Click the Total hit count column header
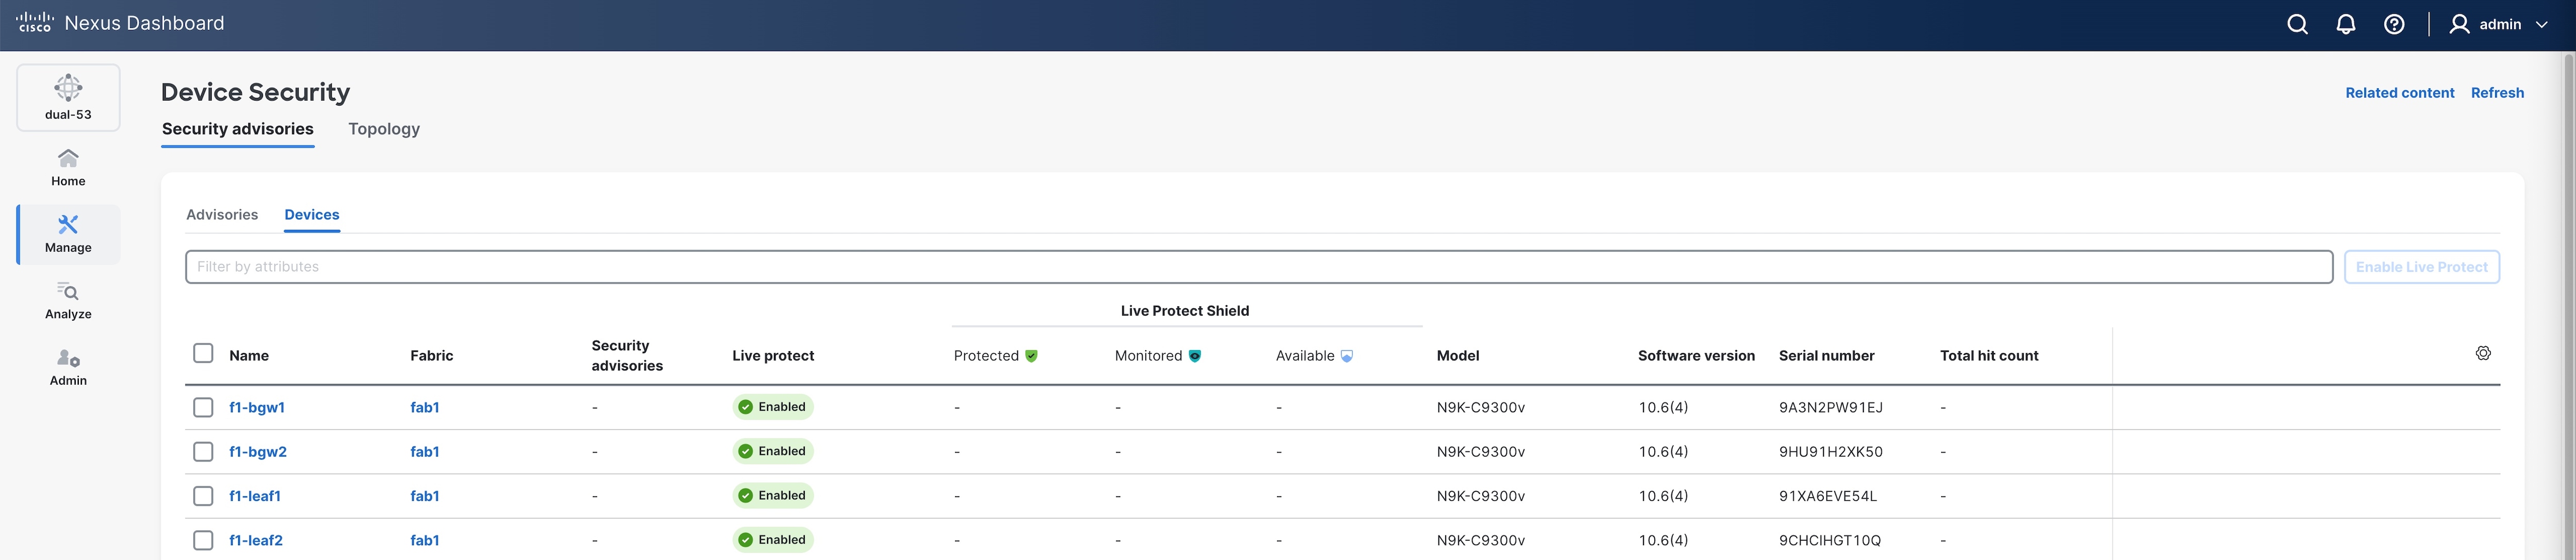Viewport: 2576px width, 560px height. pyautogui.click(x=1989, y=356)
